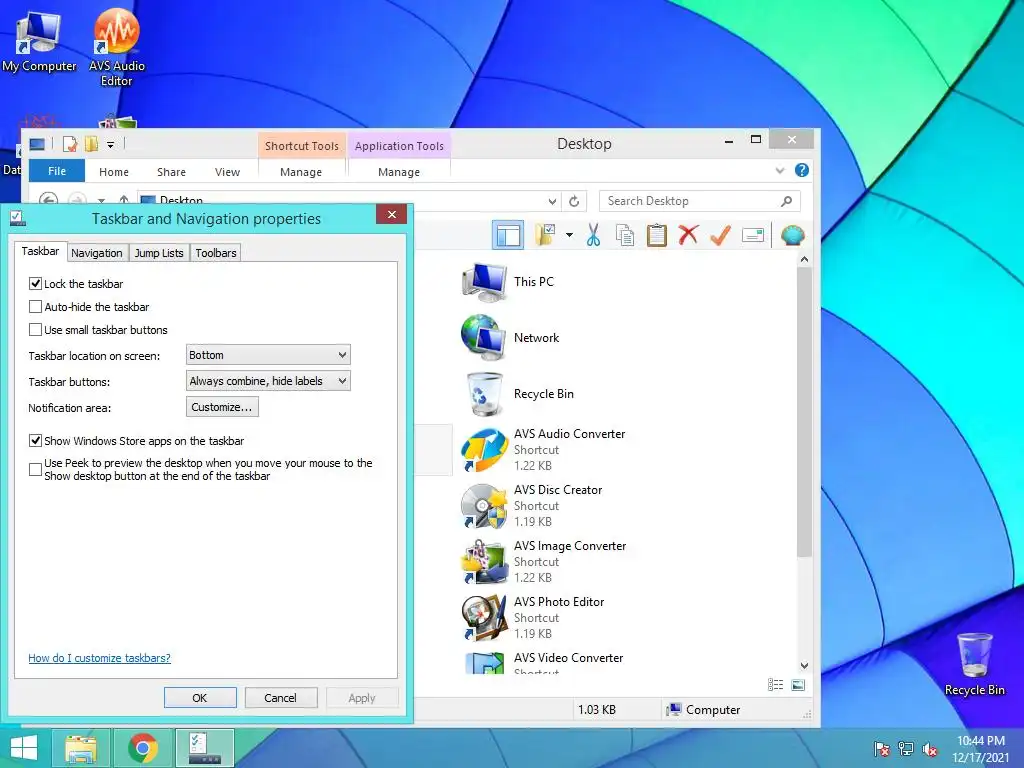Expand the Explorer ribbon chevron
Viewport: 1024px width, 768px height.
pos(780,171)
